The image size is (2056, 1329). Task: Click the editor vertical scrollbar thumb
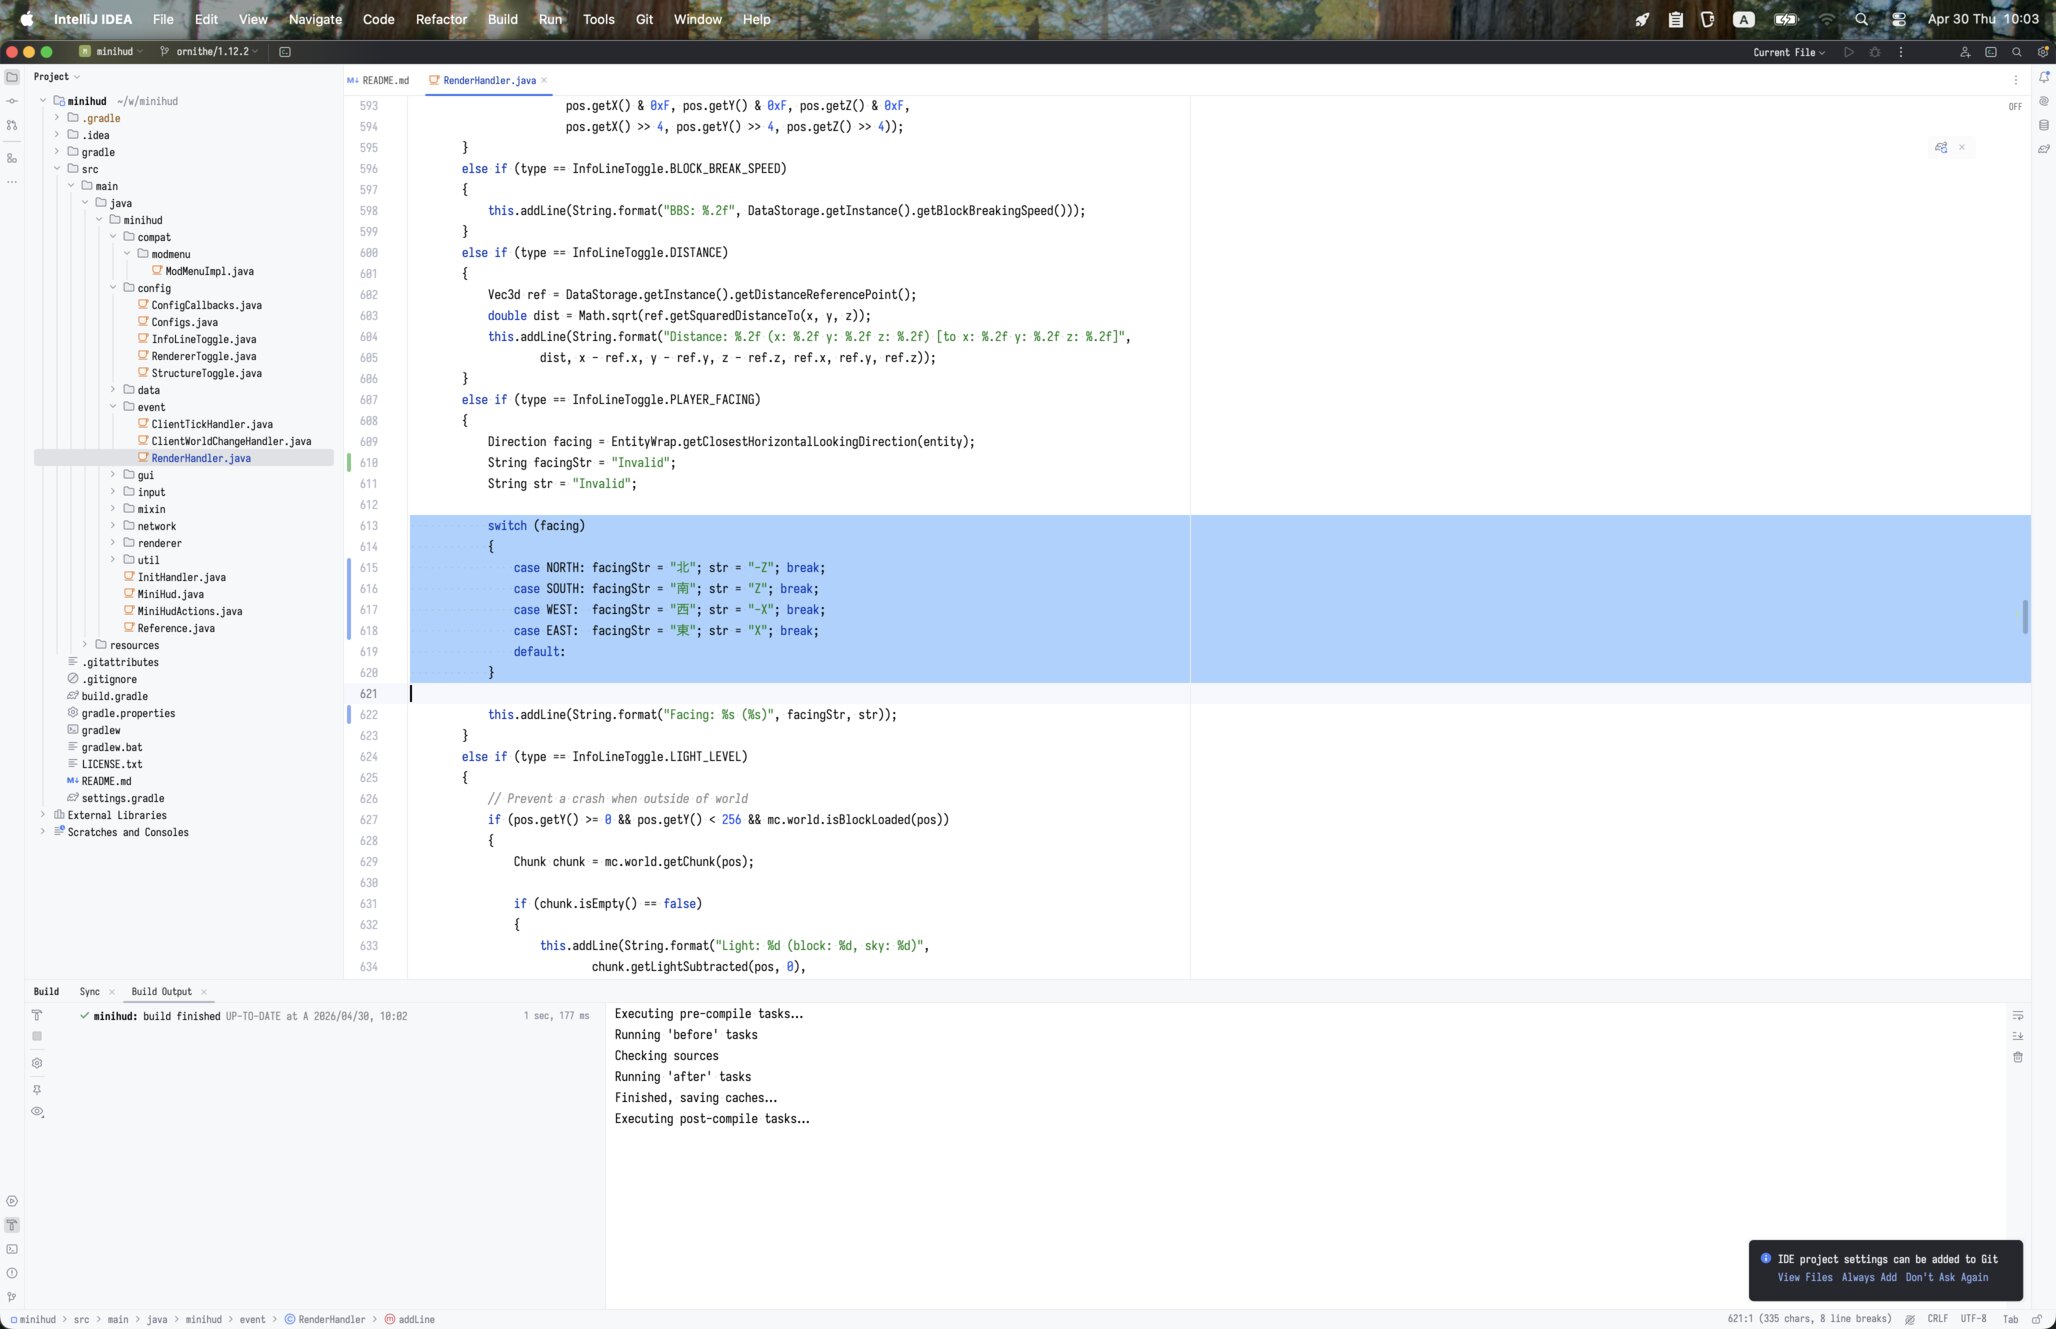coord(2025,617)
